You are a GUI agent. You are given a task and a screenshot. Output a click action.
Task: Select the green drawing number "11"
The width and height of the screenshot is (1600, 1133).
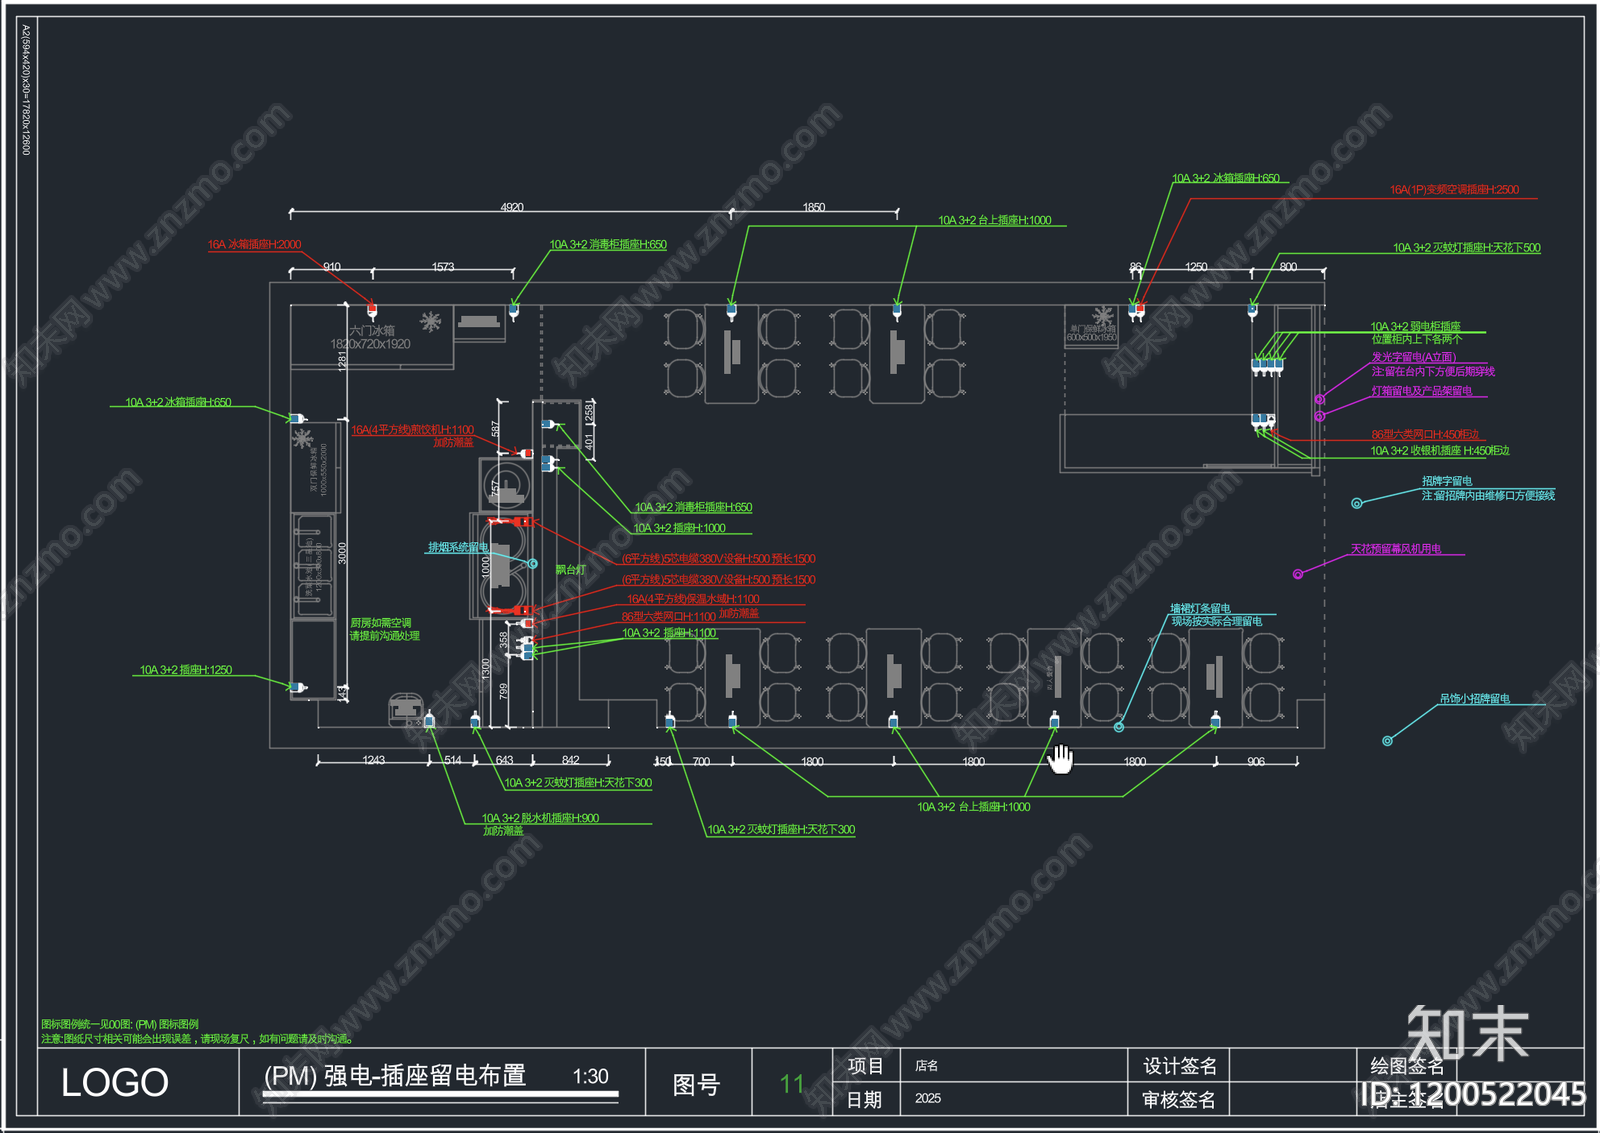(x=792, y=1083)
